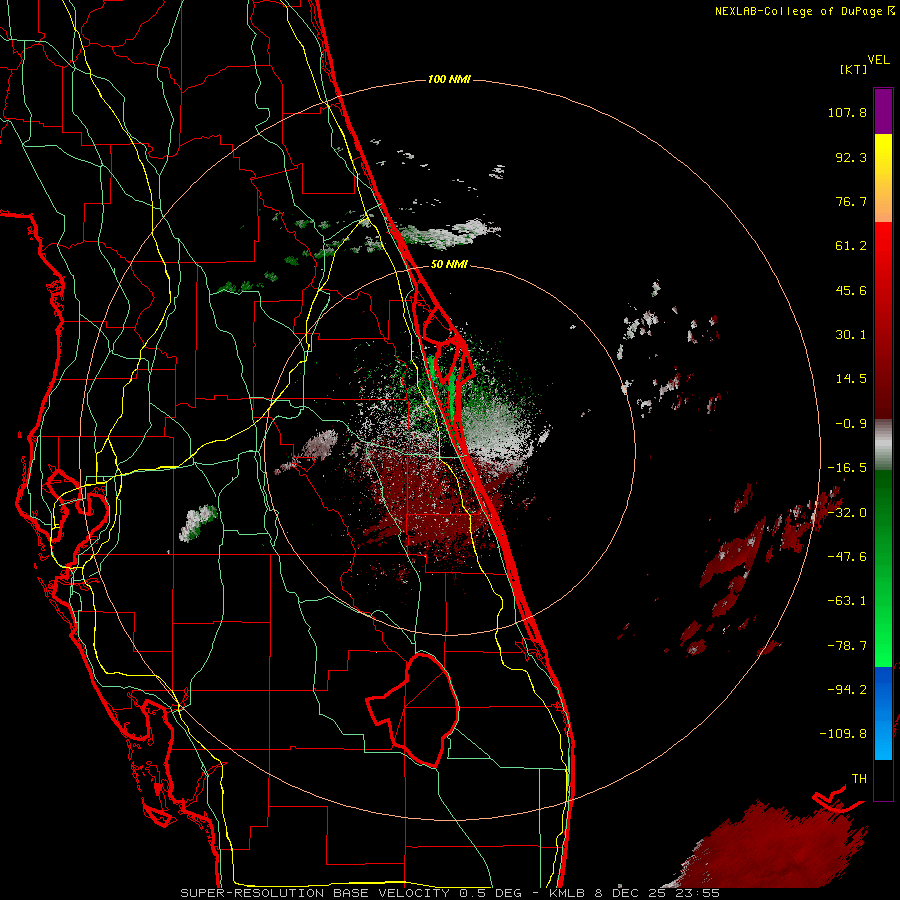Click the [KT] units label
This screenshot has width=900, height=900.
click(854, 69)
